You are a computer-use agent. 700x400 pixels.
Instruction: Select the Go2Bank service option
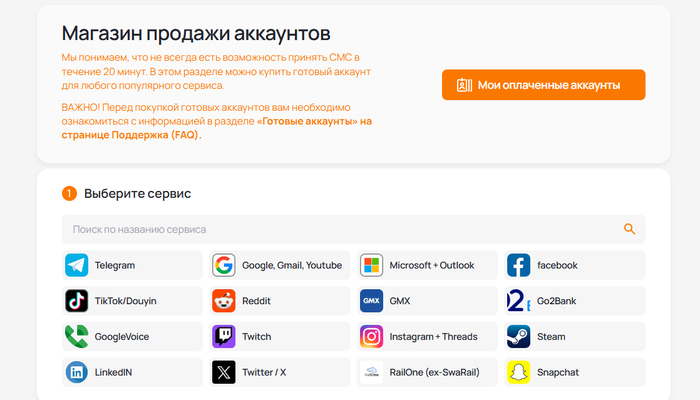tap(575, 301)
